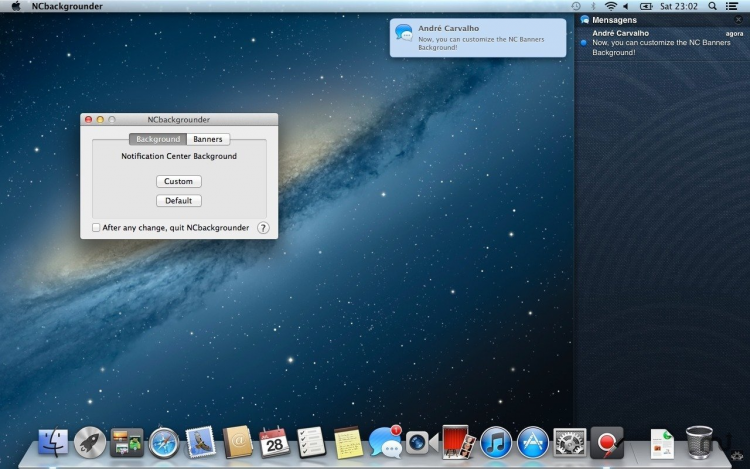Toggle the Notification Center menu bar icon
This screenshot has height=469, width=750.
(731, 6)
